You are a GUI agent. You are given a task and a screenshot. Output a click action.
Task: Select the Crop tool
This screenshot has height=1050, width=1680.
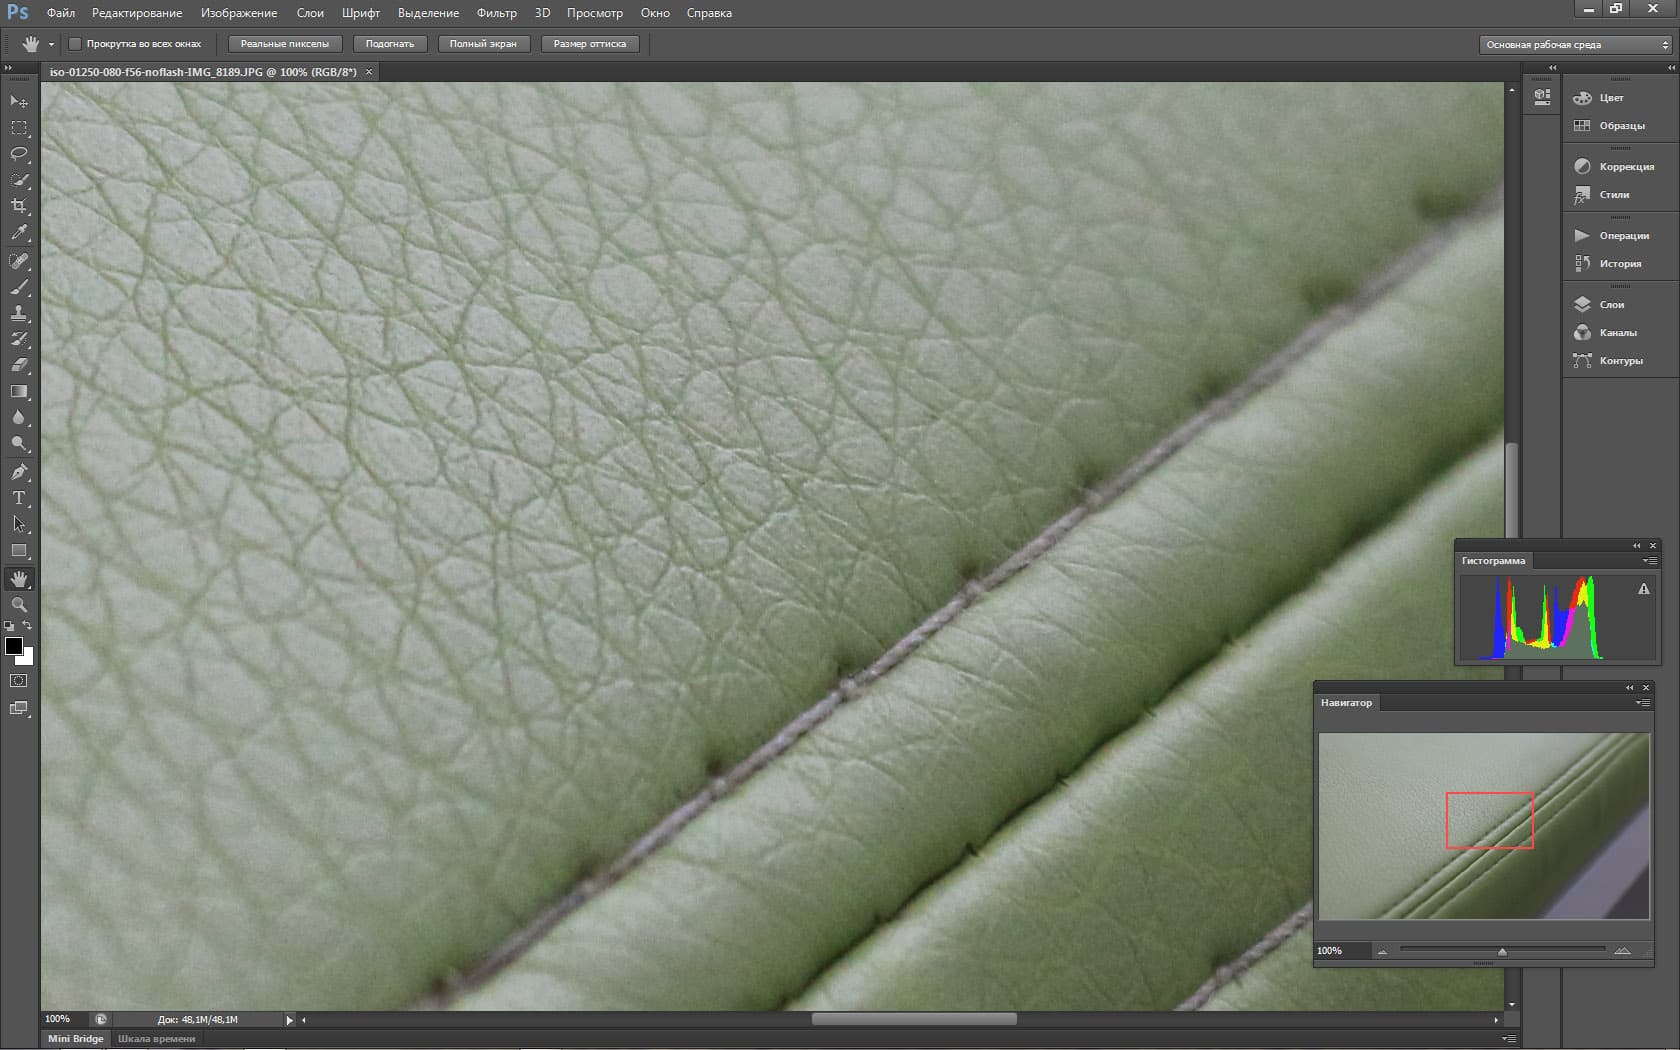19,206
